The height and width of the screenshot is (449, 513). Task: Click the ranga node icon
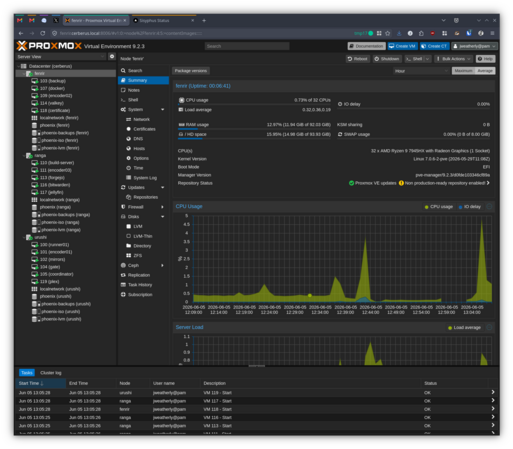coord(29,156)
